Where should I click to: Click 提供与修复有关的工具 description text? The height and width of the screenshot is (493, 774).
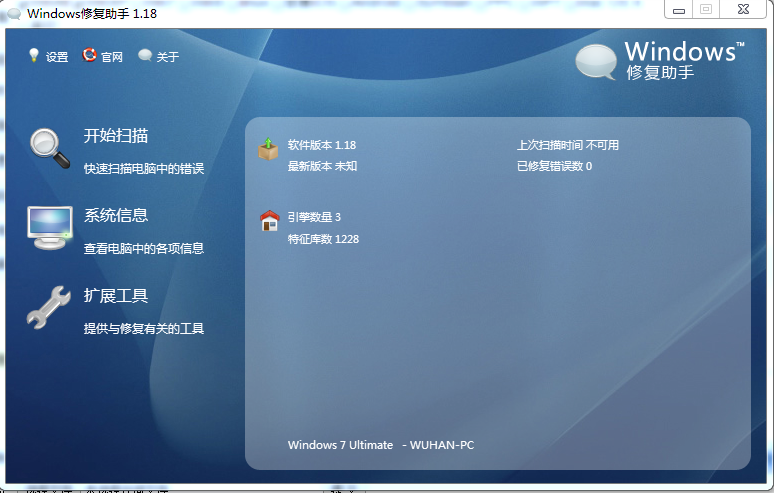pos(144,329)
